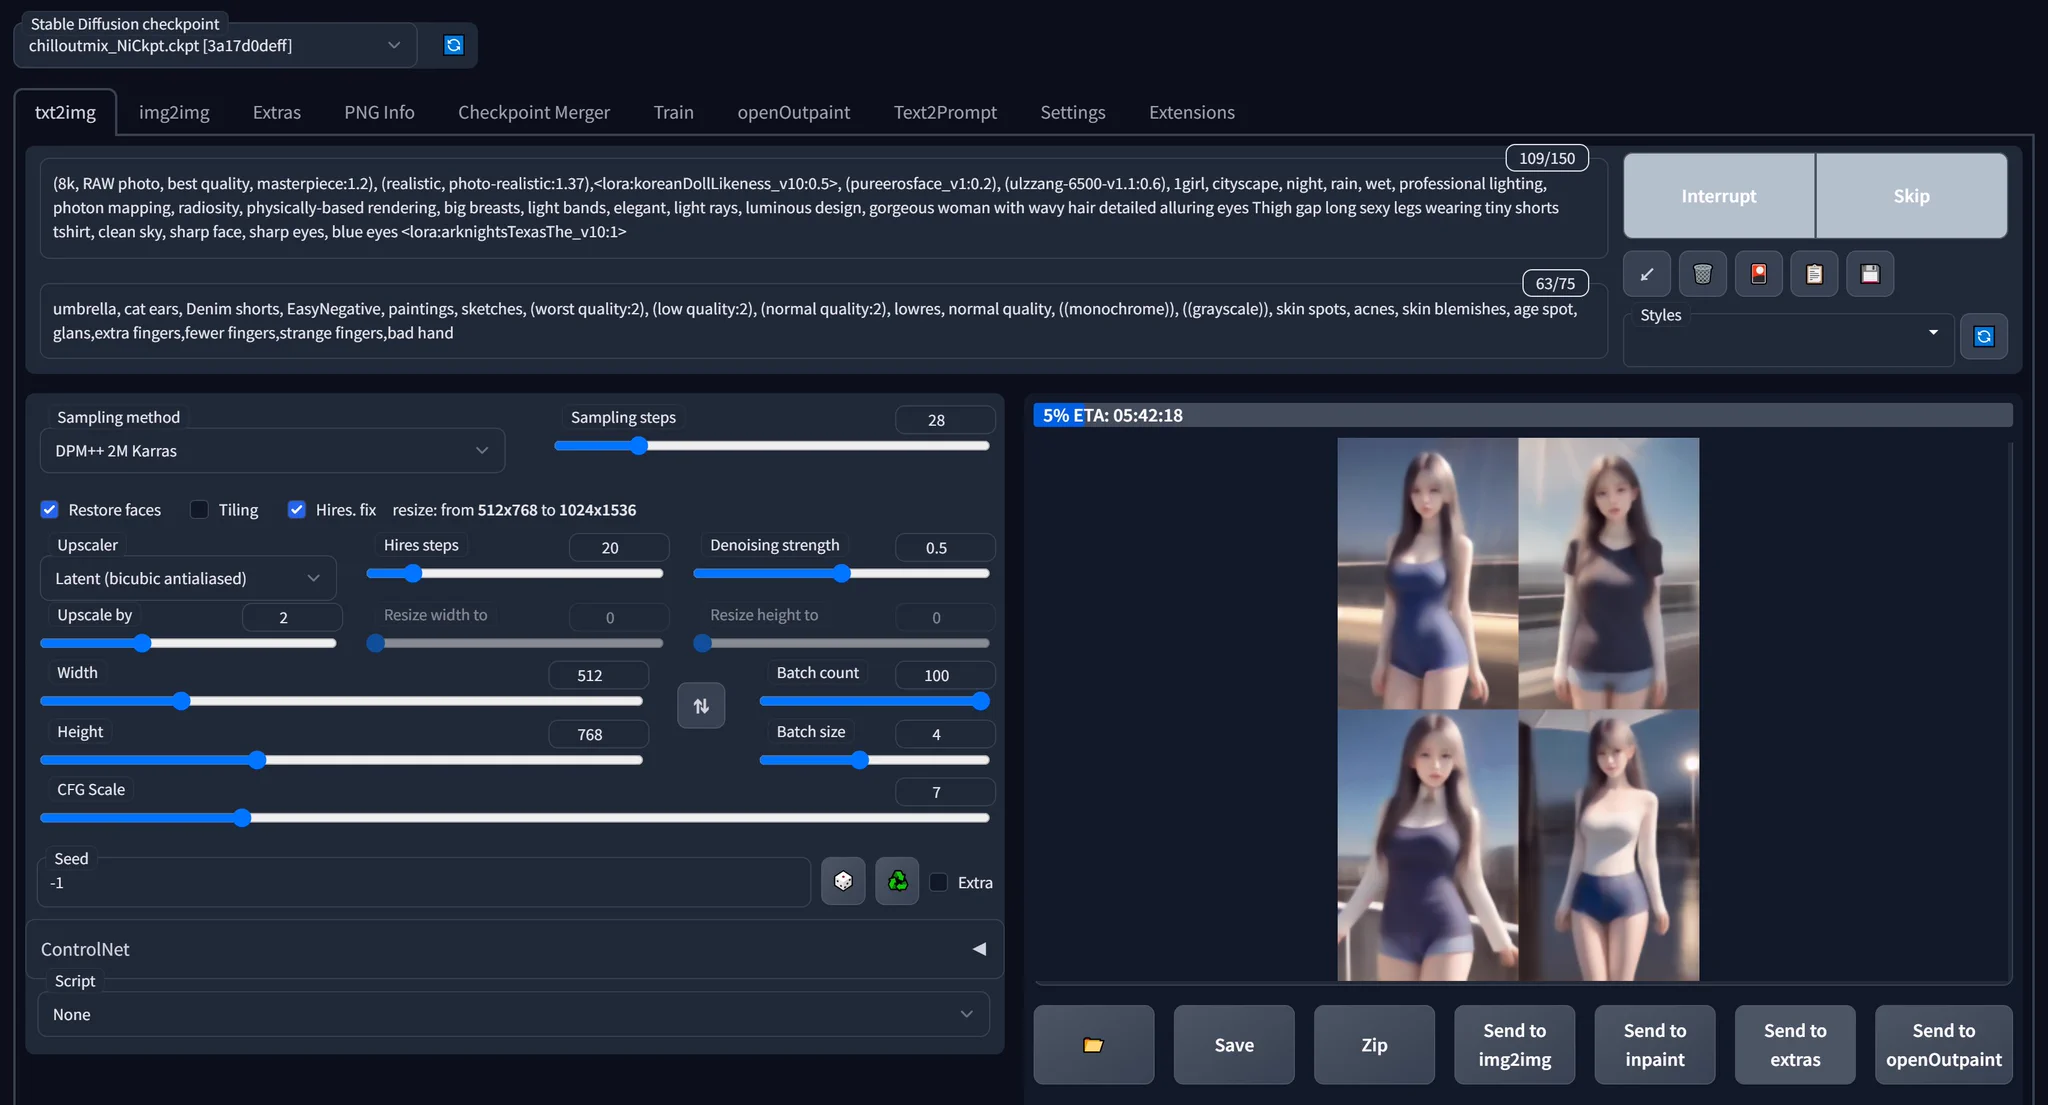This screenshot has height=1105, width=2048.
Task: Click the dice icon to randomize seed
Action: [843, 881]
